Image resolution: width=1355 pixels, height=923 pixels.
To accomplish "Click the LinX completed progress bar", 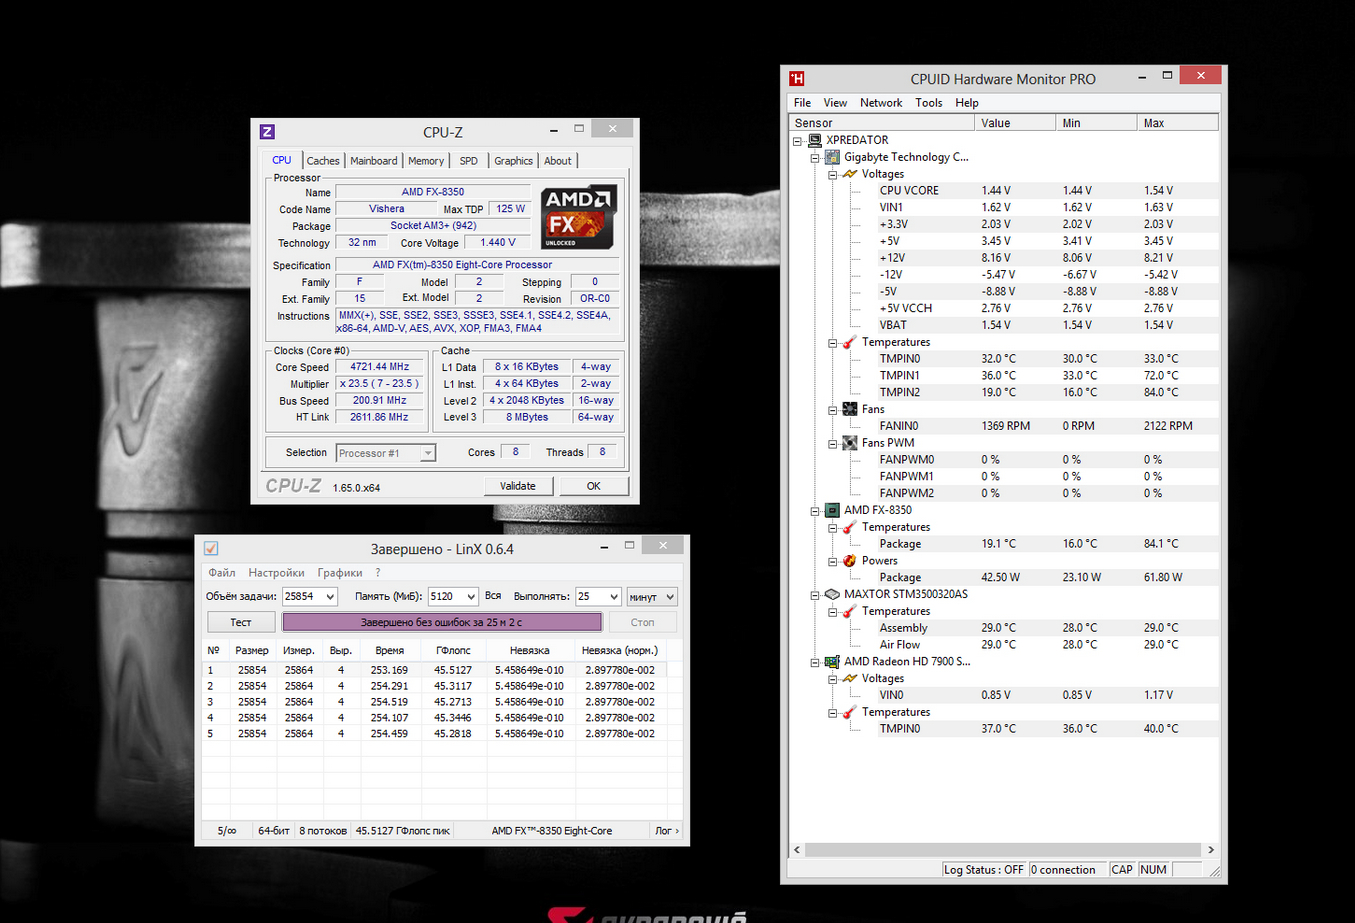I will pos(442,622).
